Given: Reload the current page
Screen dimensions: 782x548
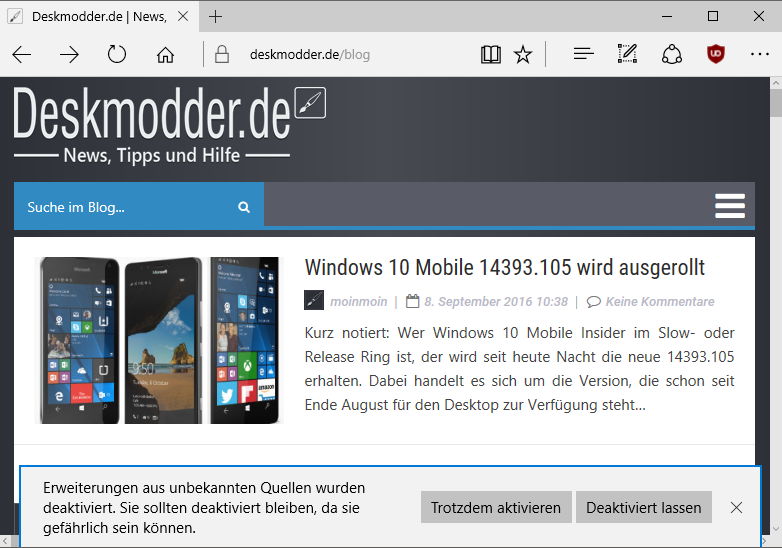Looking at the screenshot, I should [x=117, y=54].
